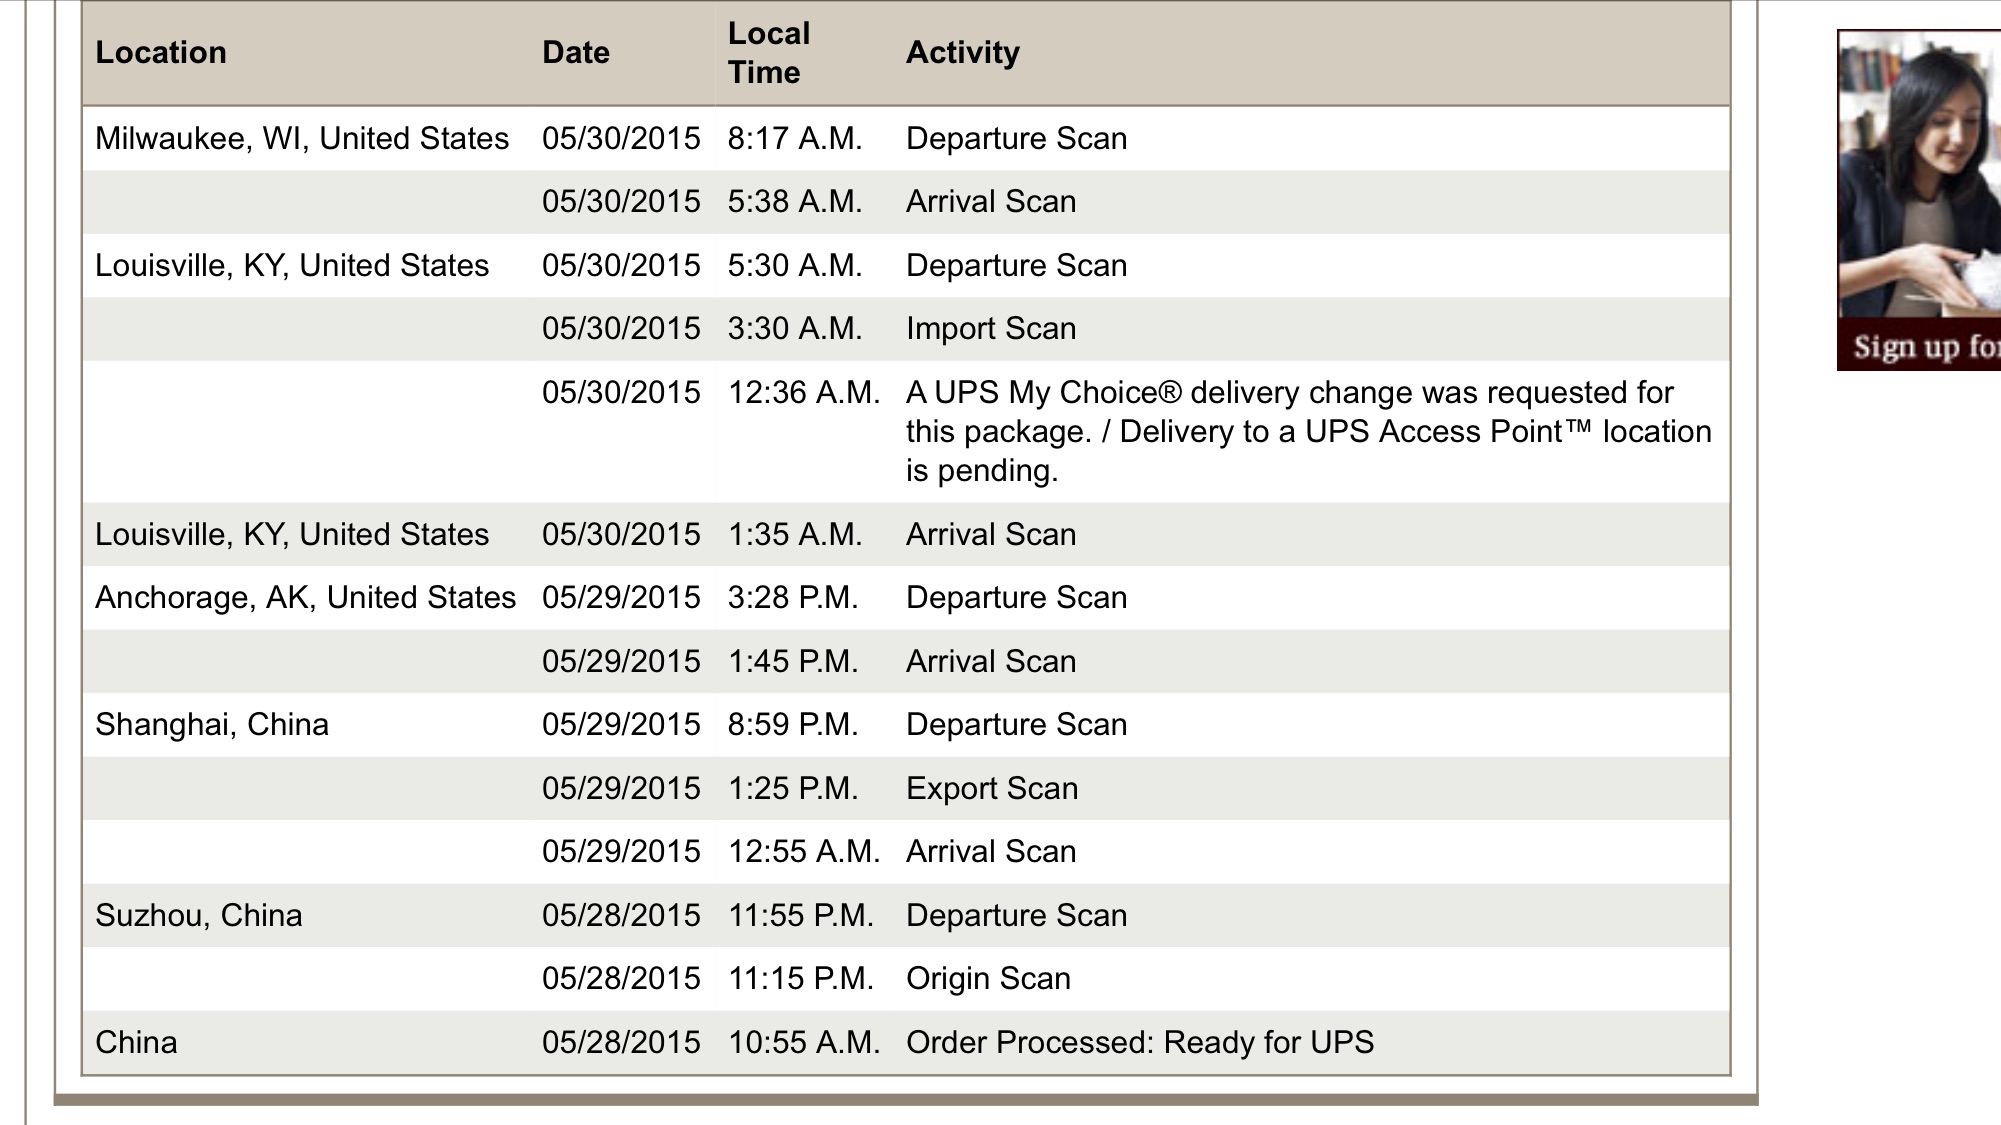Click the Shanghai, China location cell
2001x1125 pixels.
click(212, 725)
